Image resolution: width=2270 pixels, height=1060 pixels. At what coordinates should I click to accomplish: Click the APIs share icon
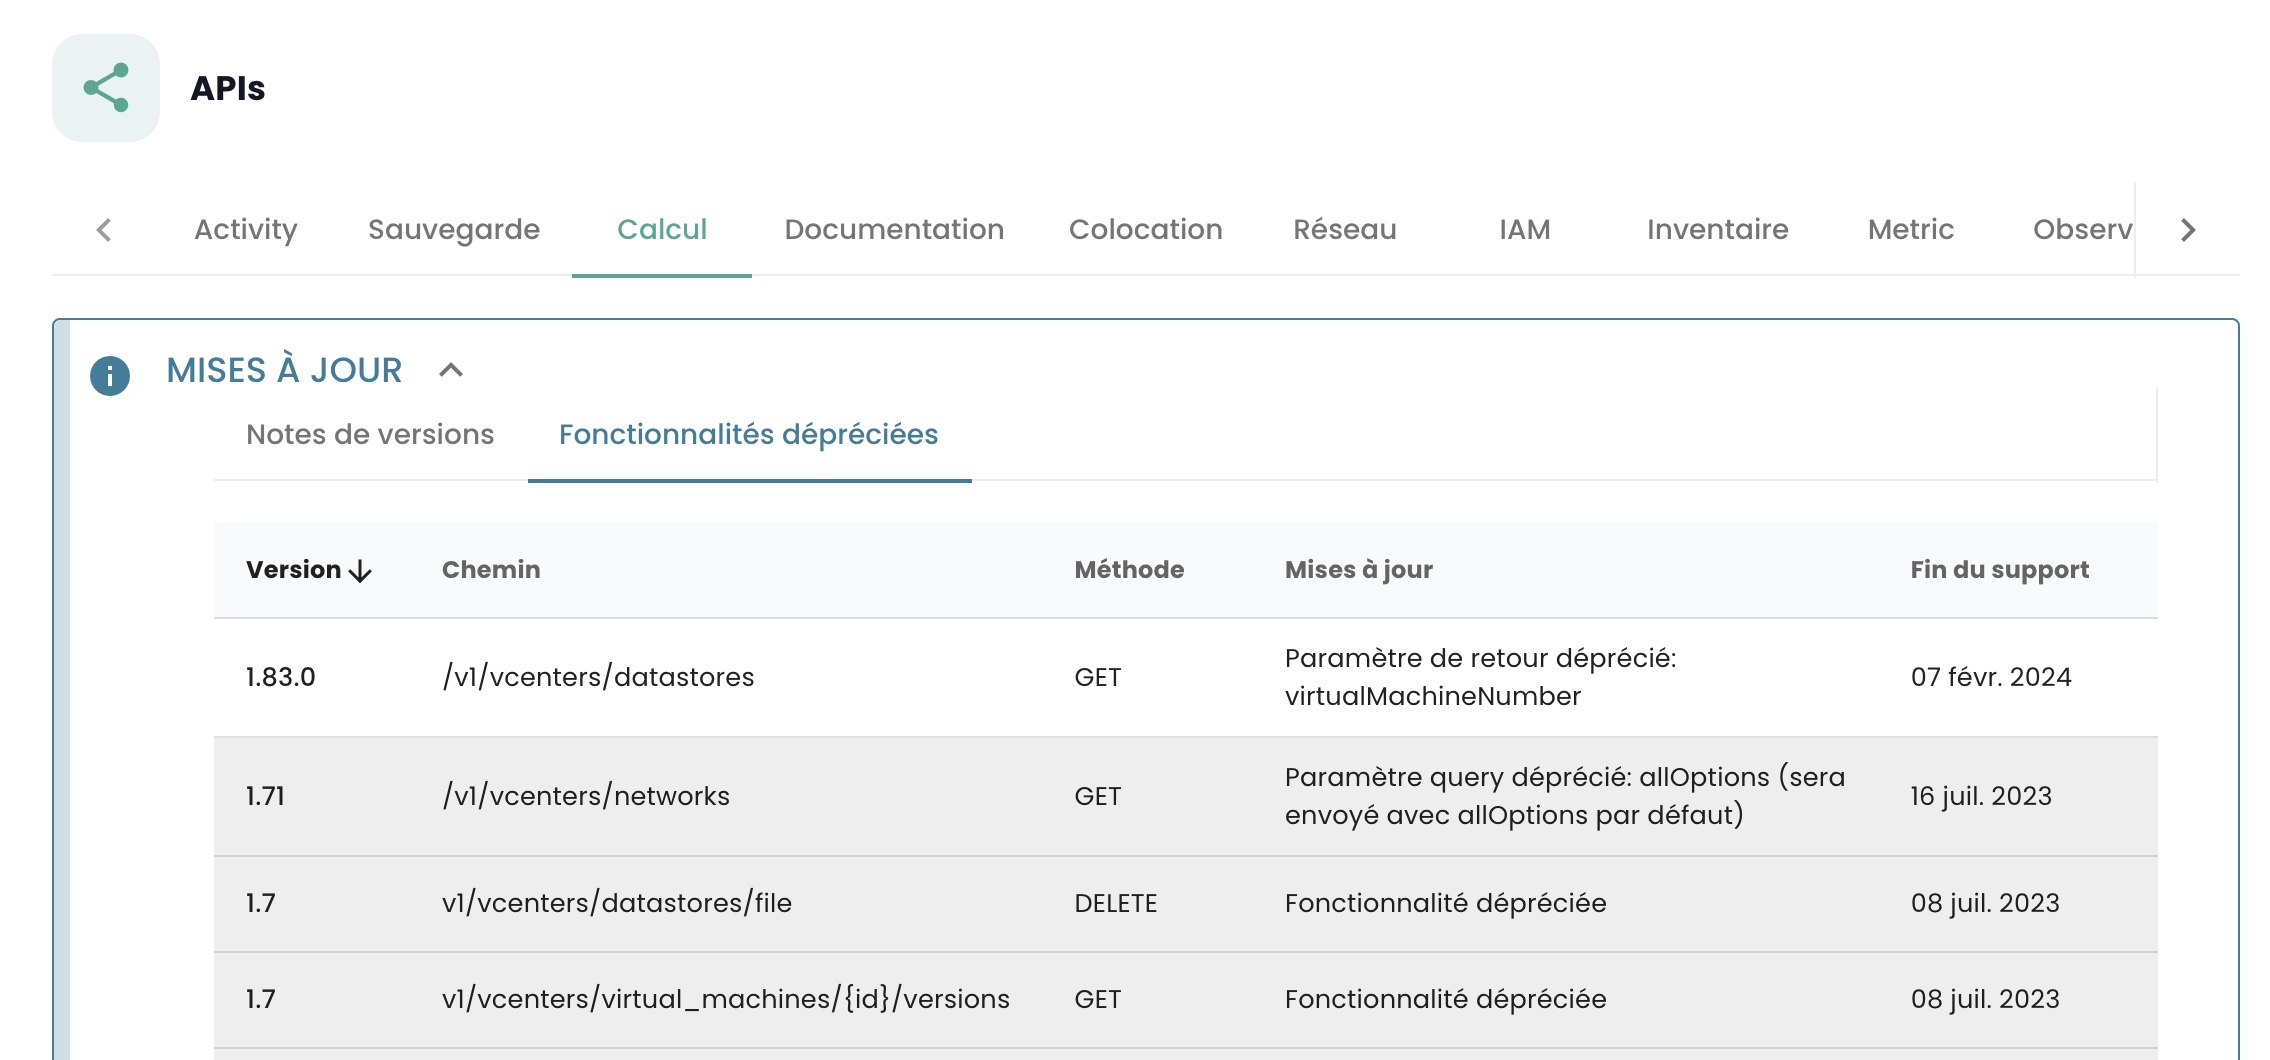106,88
